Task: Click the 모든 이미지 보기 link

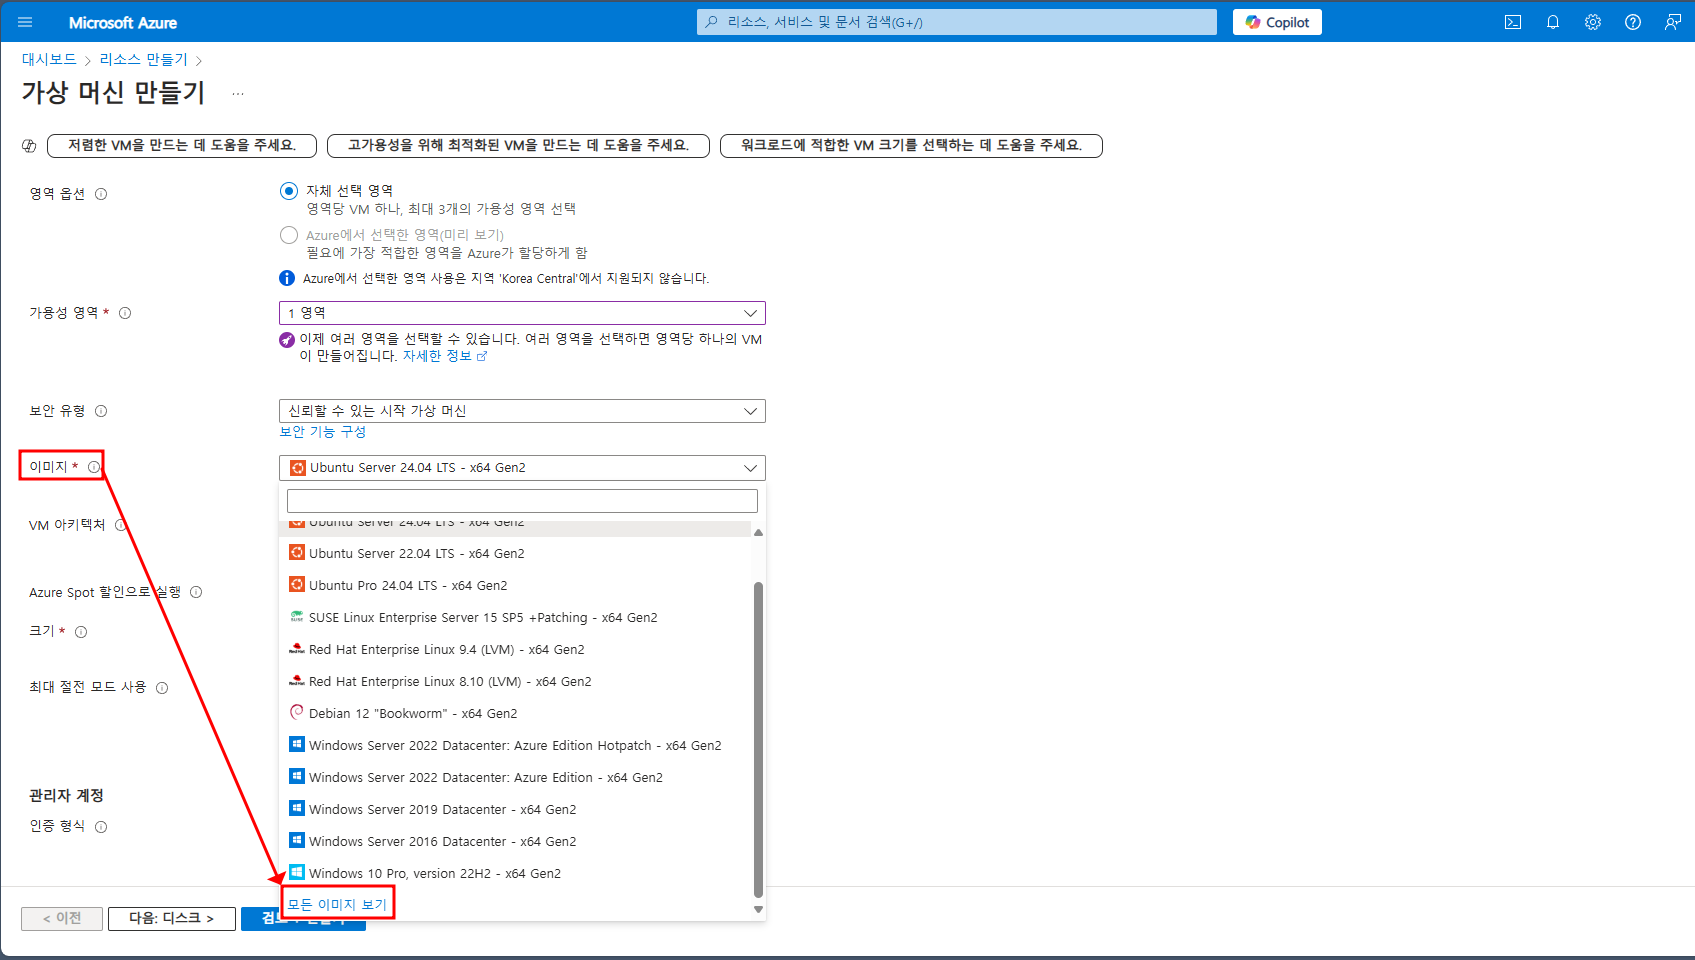Action: tap(337, 904)
